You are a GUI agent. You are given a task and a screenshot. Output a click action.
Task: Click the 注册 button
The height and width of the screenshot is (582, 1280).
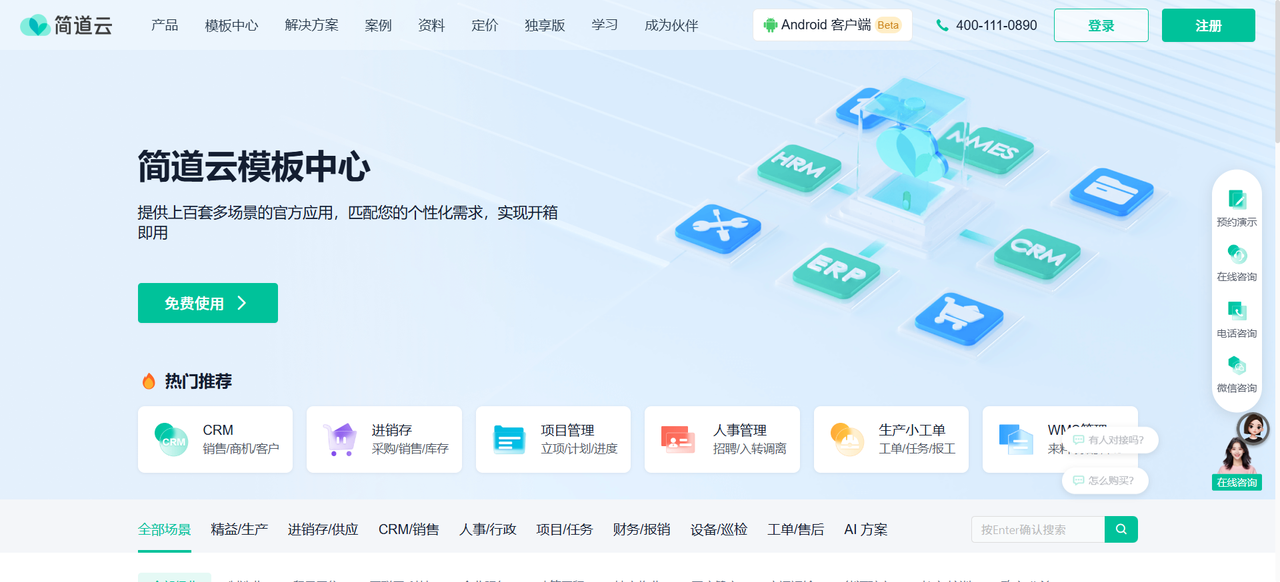[1208, 25]
